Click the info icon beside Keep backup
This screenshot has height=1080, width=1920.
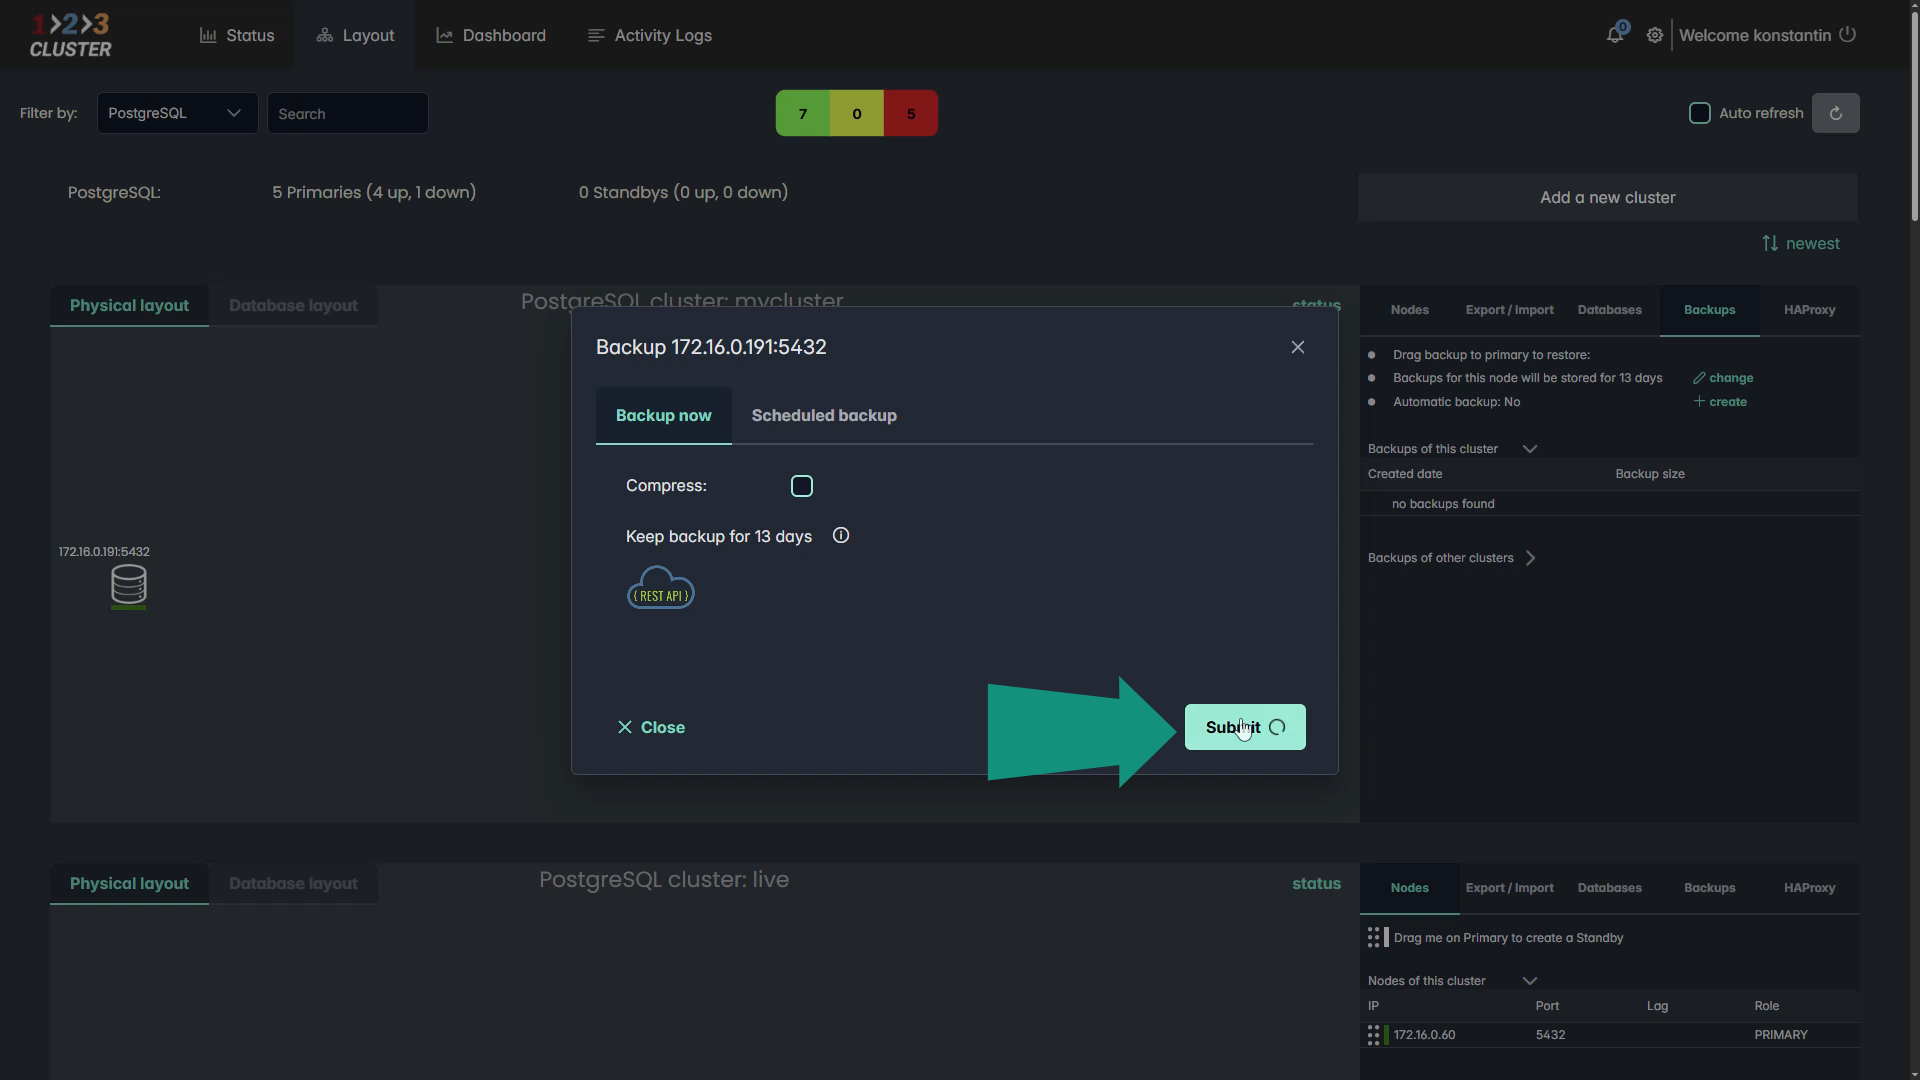click(x=841, y=536)
